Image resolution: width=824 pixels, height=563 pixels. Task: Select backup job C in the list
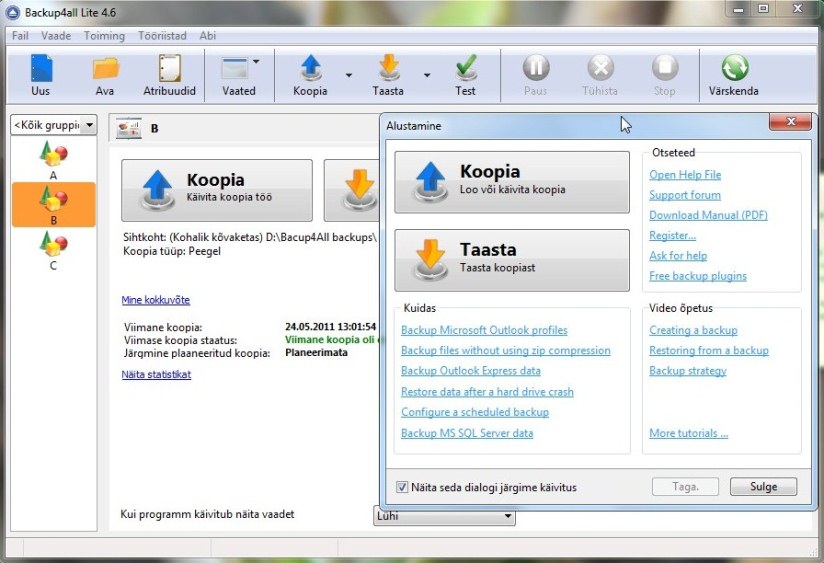point(53,250)
